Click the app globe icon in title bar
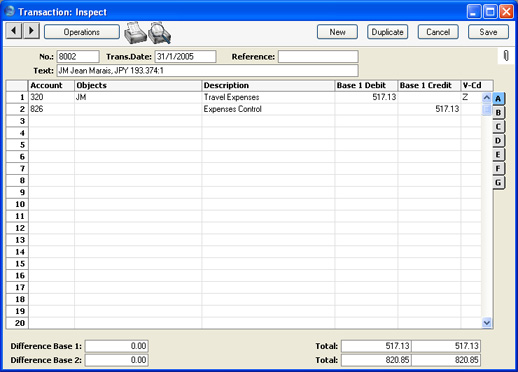This screenshot has width=518, height=372. tap(10, 11)
